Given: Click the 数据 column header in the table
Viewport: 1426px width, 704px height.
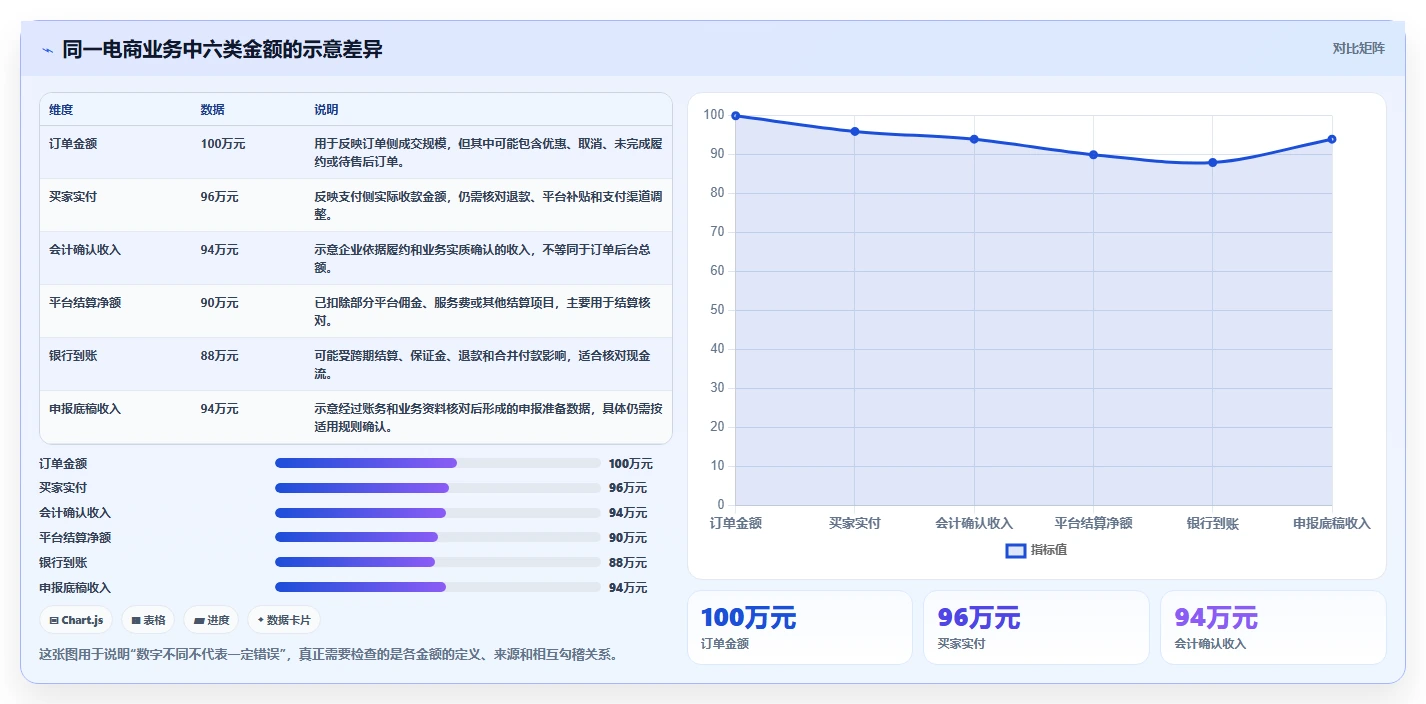Looking at the screenshot, I should (x=212, y=110).
